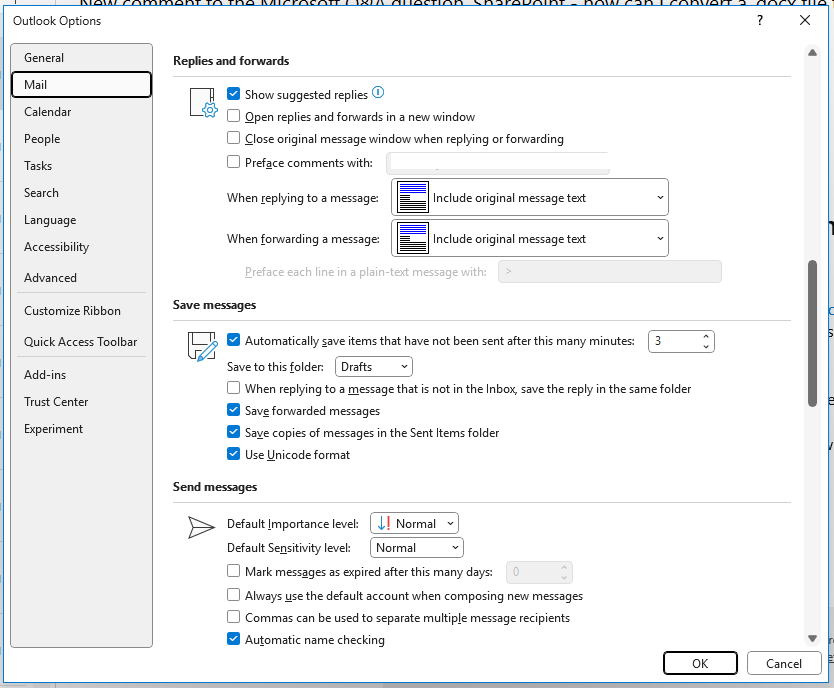Viewport: 834px width, 688px height.
Task: Click the question mark help icon in the title bar
Action: pos(760,20)
